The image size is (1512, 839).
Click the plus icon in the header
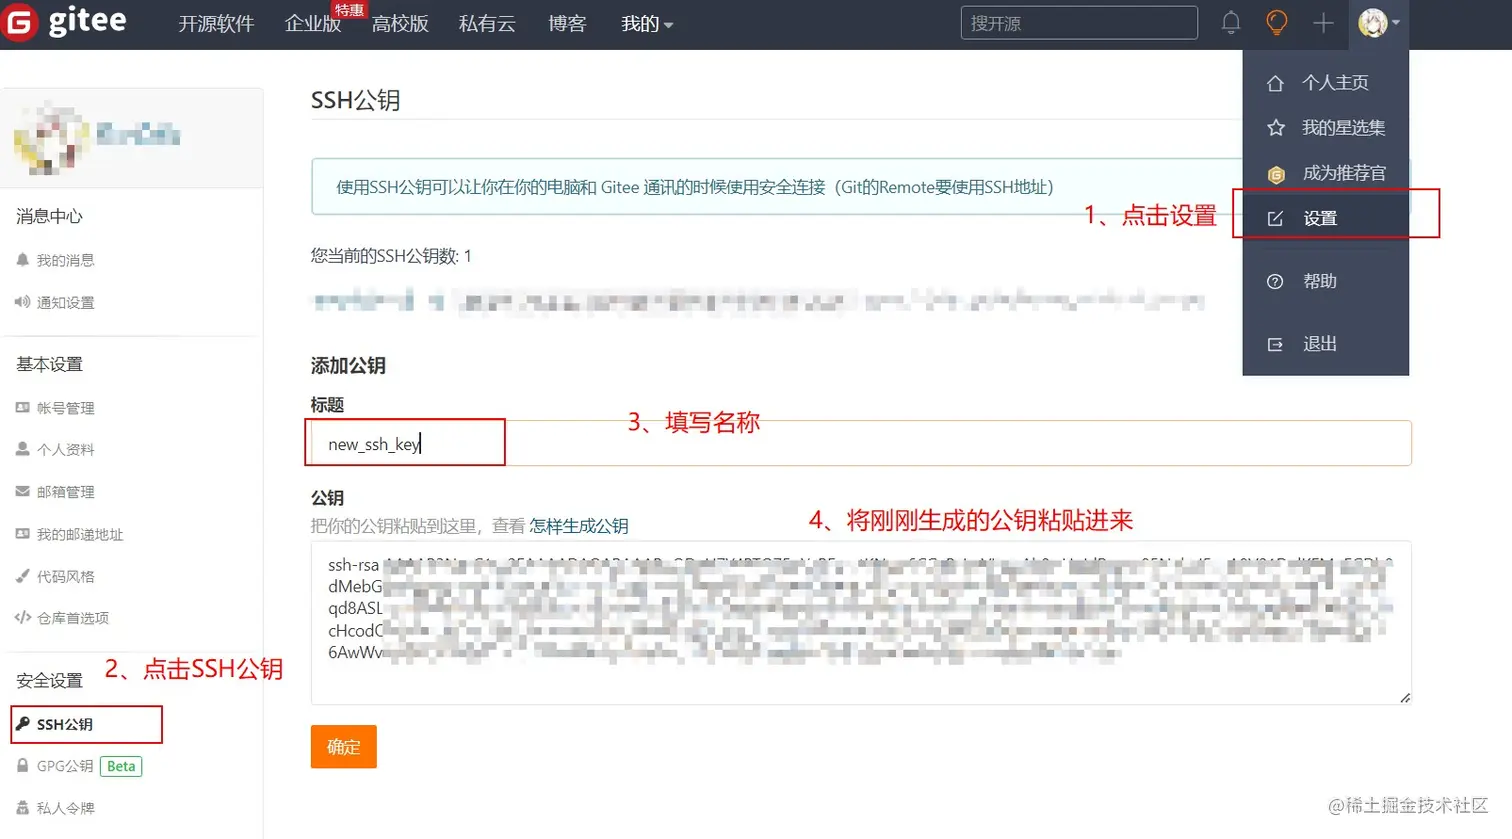[1323, 23]
